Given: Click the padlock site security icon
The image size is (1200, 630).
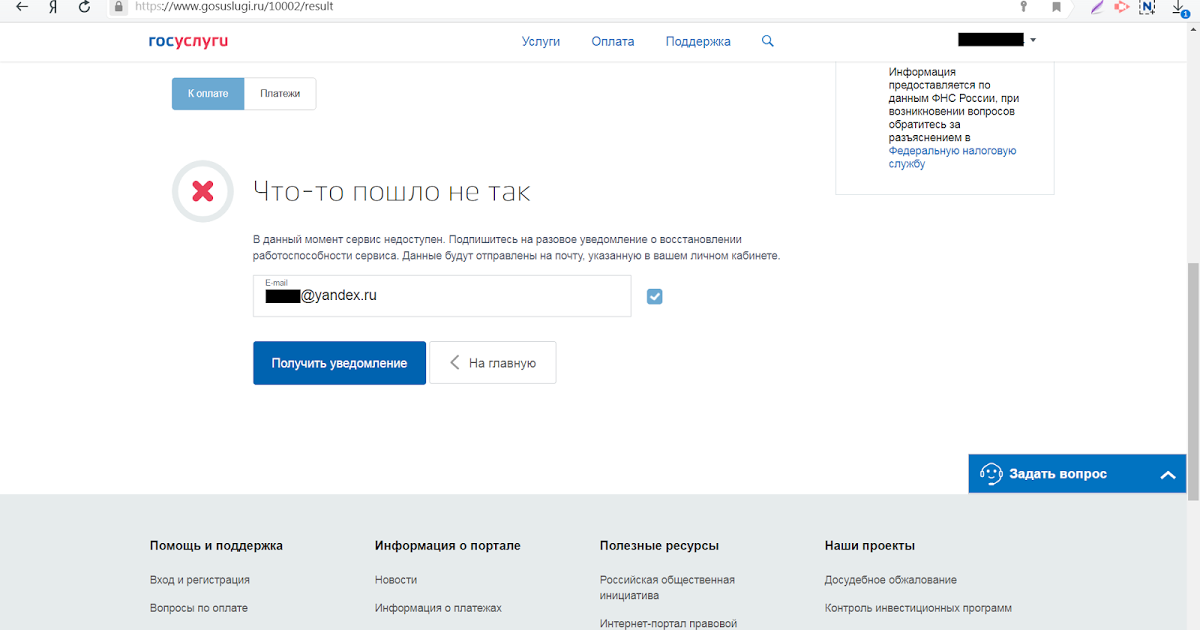Looking at the screenshot, I should click(x=119, y=6).
